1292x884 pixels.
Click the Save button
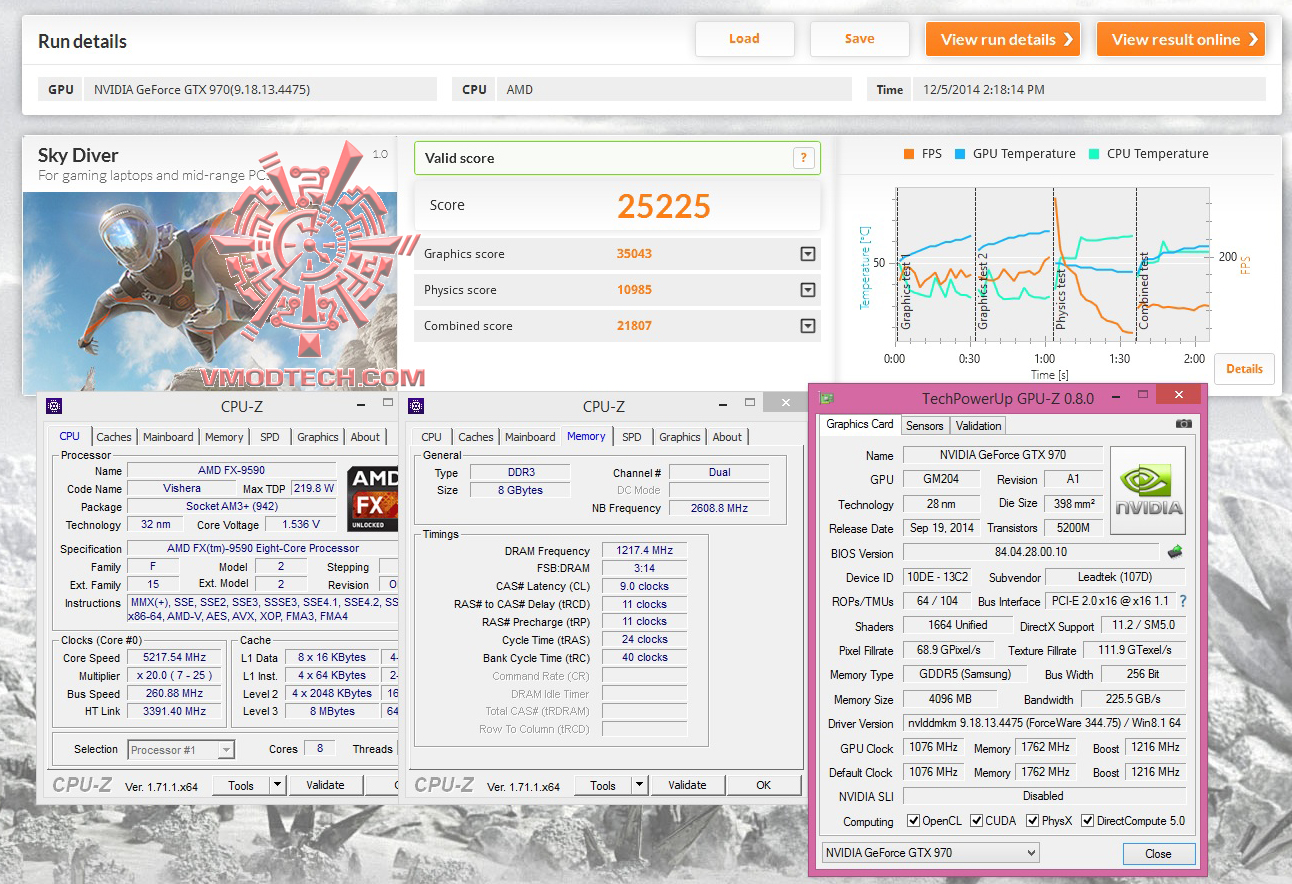coord(859,39)
